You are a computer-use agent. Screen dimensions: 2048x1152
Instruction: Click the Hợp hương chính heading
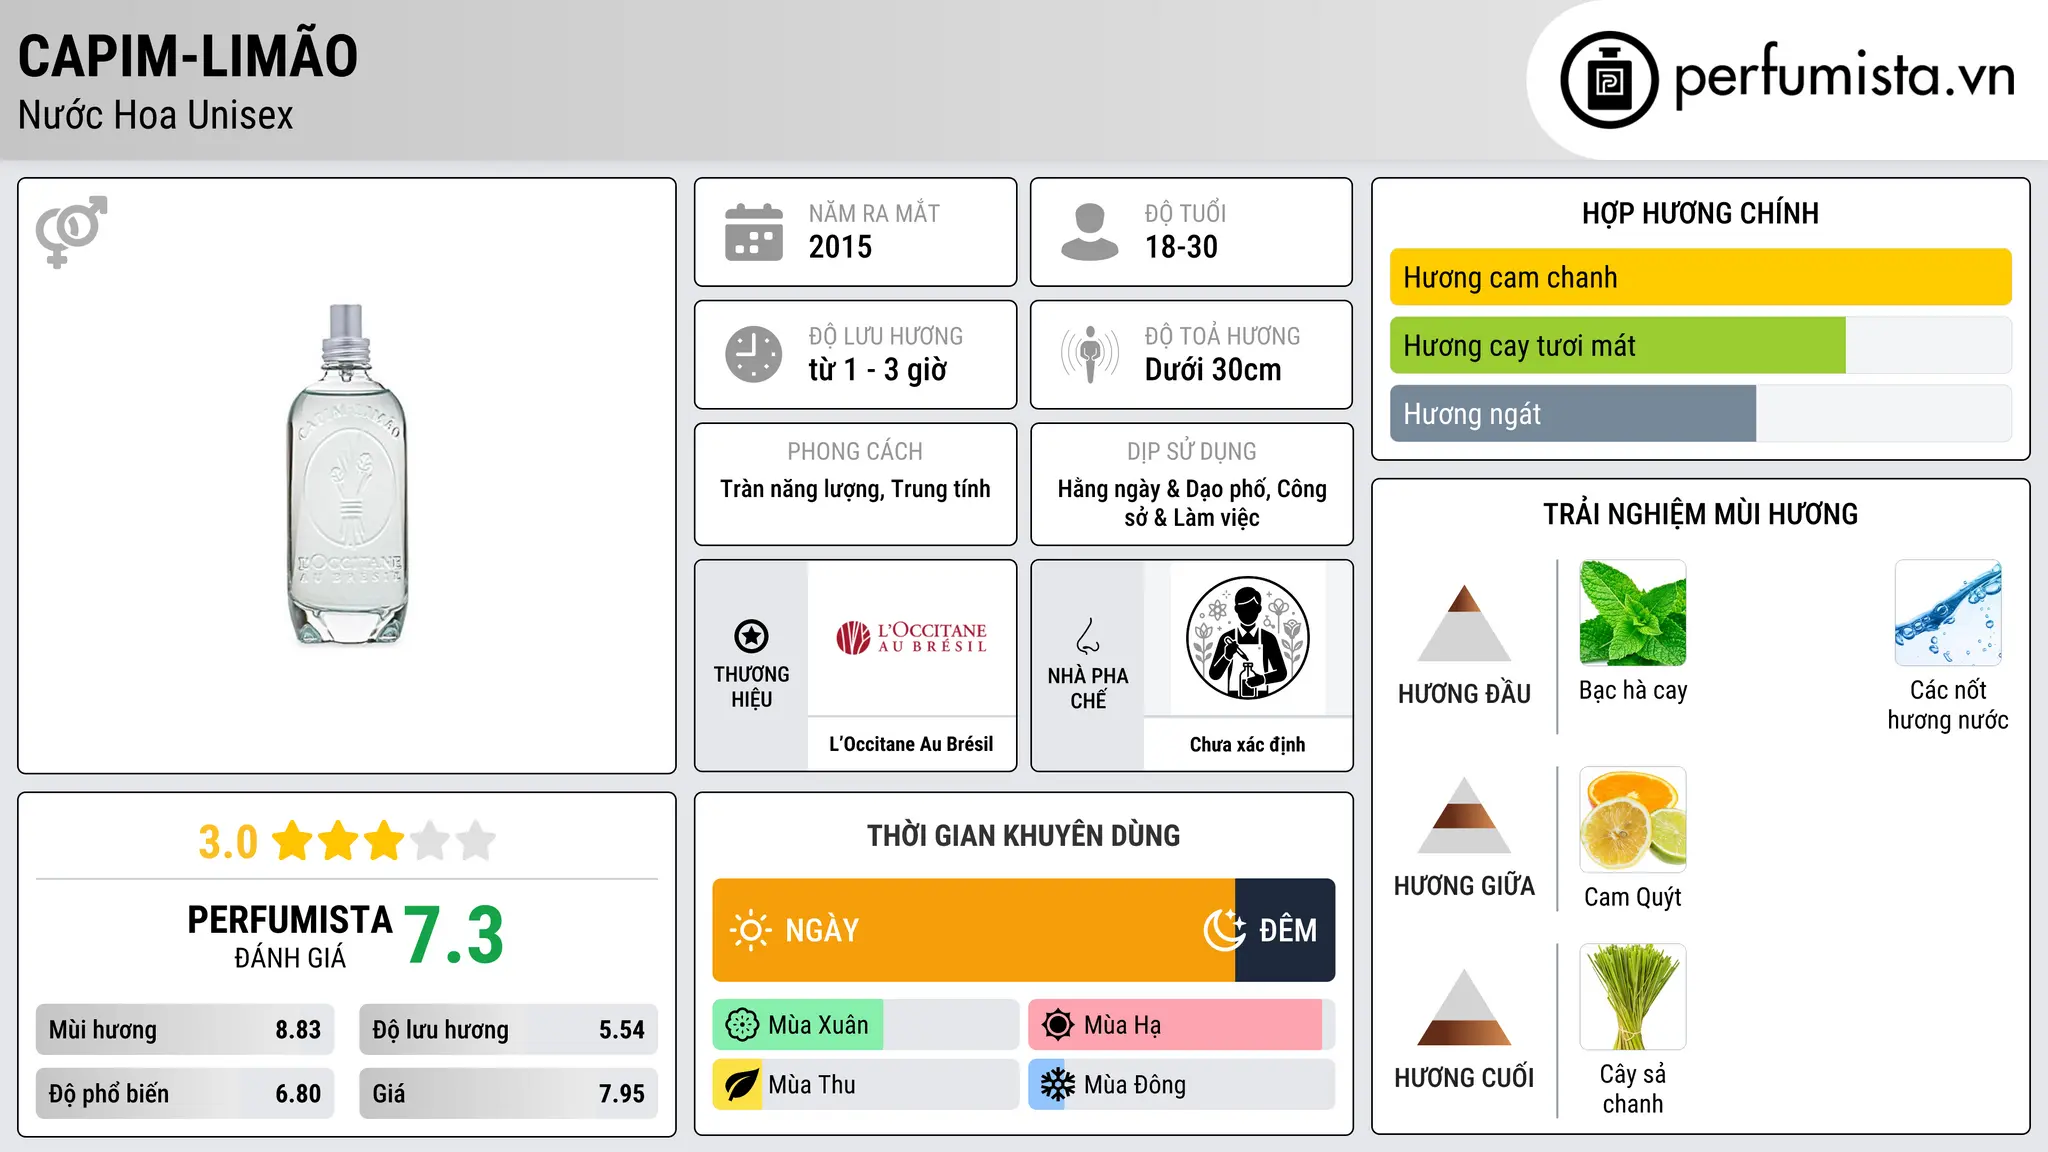click(x=1700, y=213)
